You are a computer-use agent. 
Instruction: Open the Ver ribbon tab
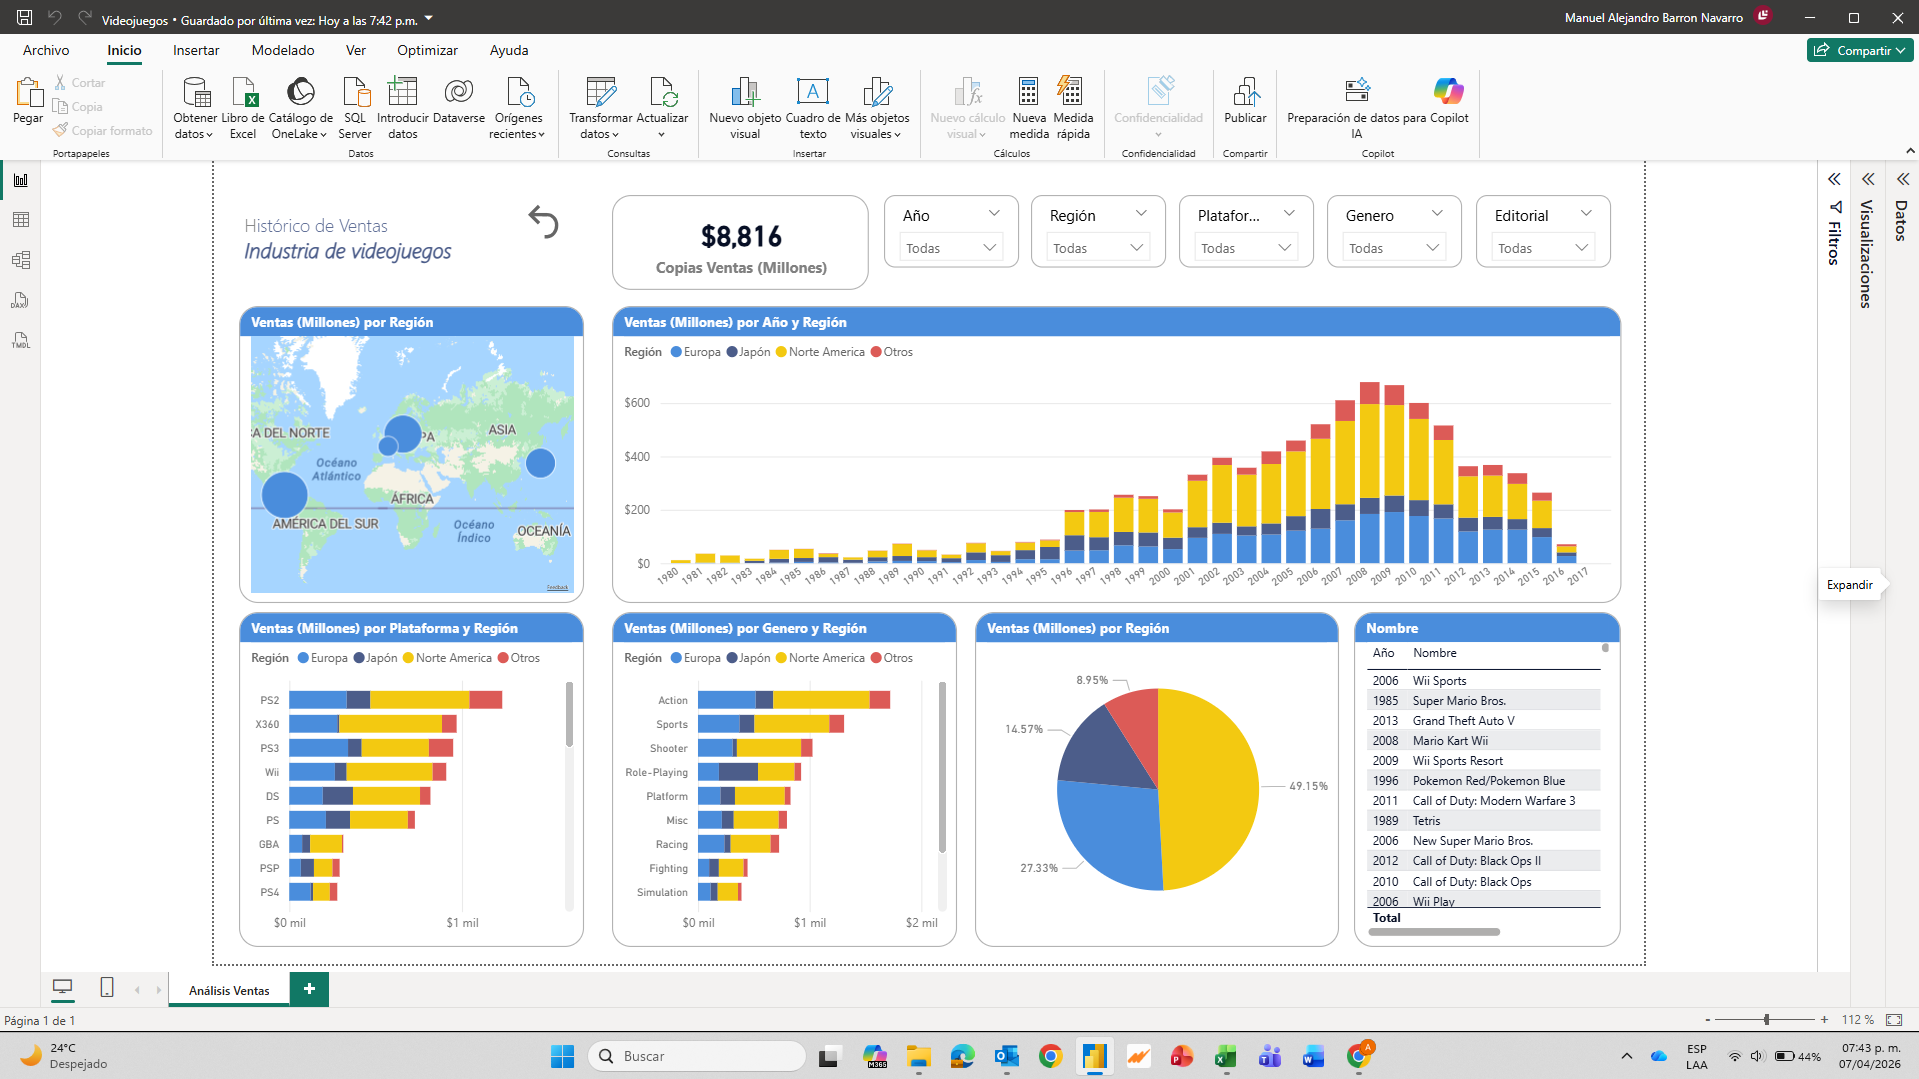(356, 50)
